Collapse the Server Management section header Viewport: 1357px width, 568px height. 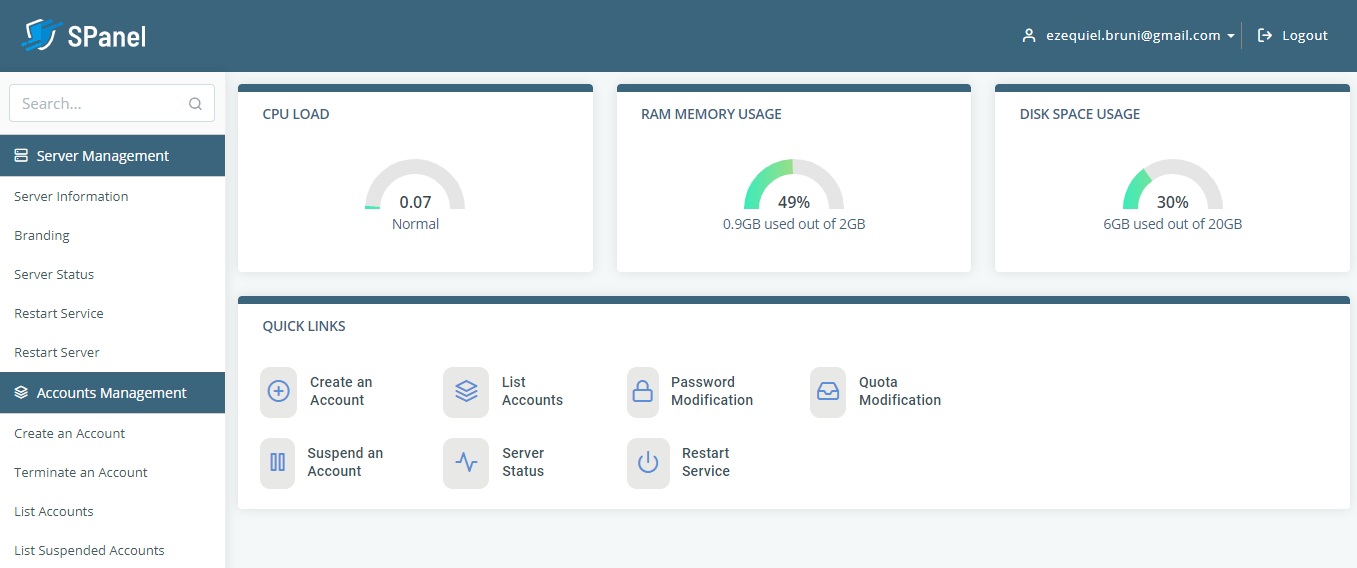tap(112, 156)
